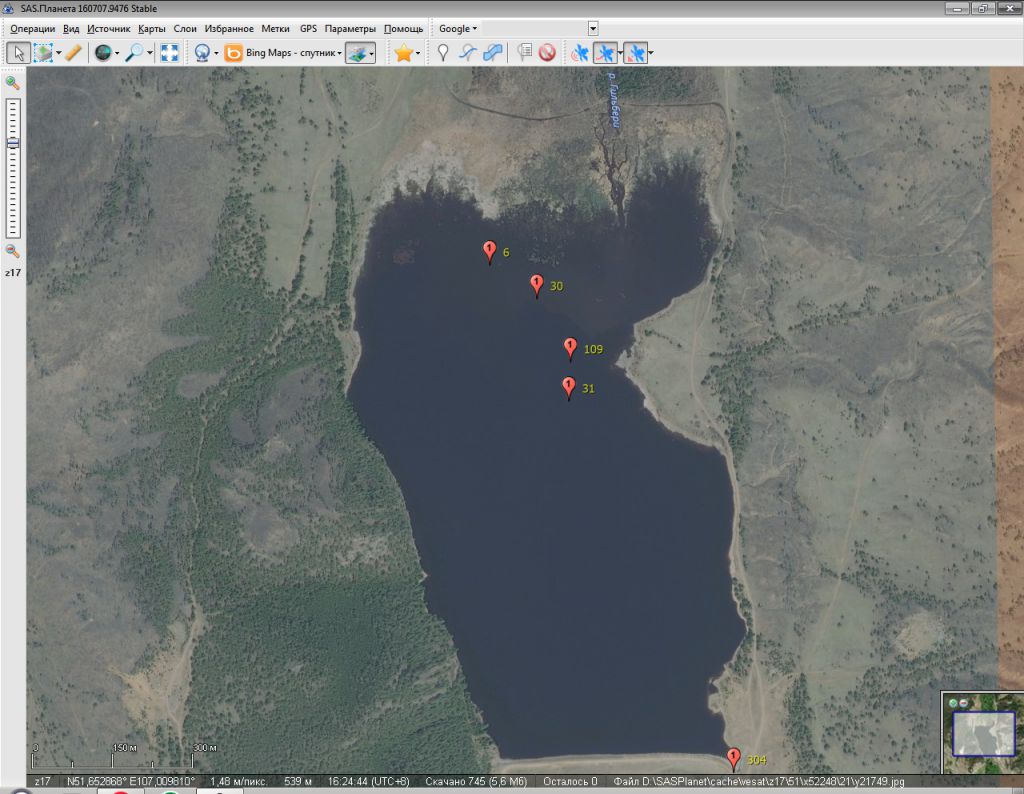1024x794 pixels.
Task: Toggle the GPS tracking show button
Action: click(604, 53)
